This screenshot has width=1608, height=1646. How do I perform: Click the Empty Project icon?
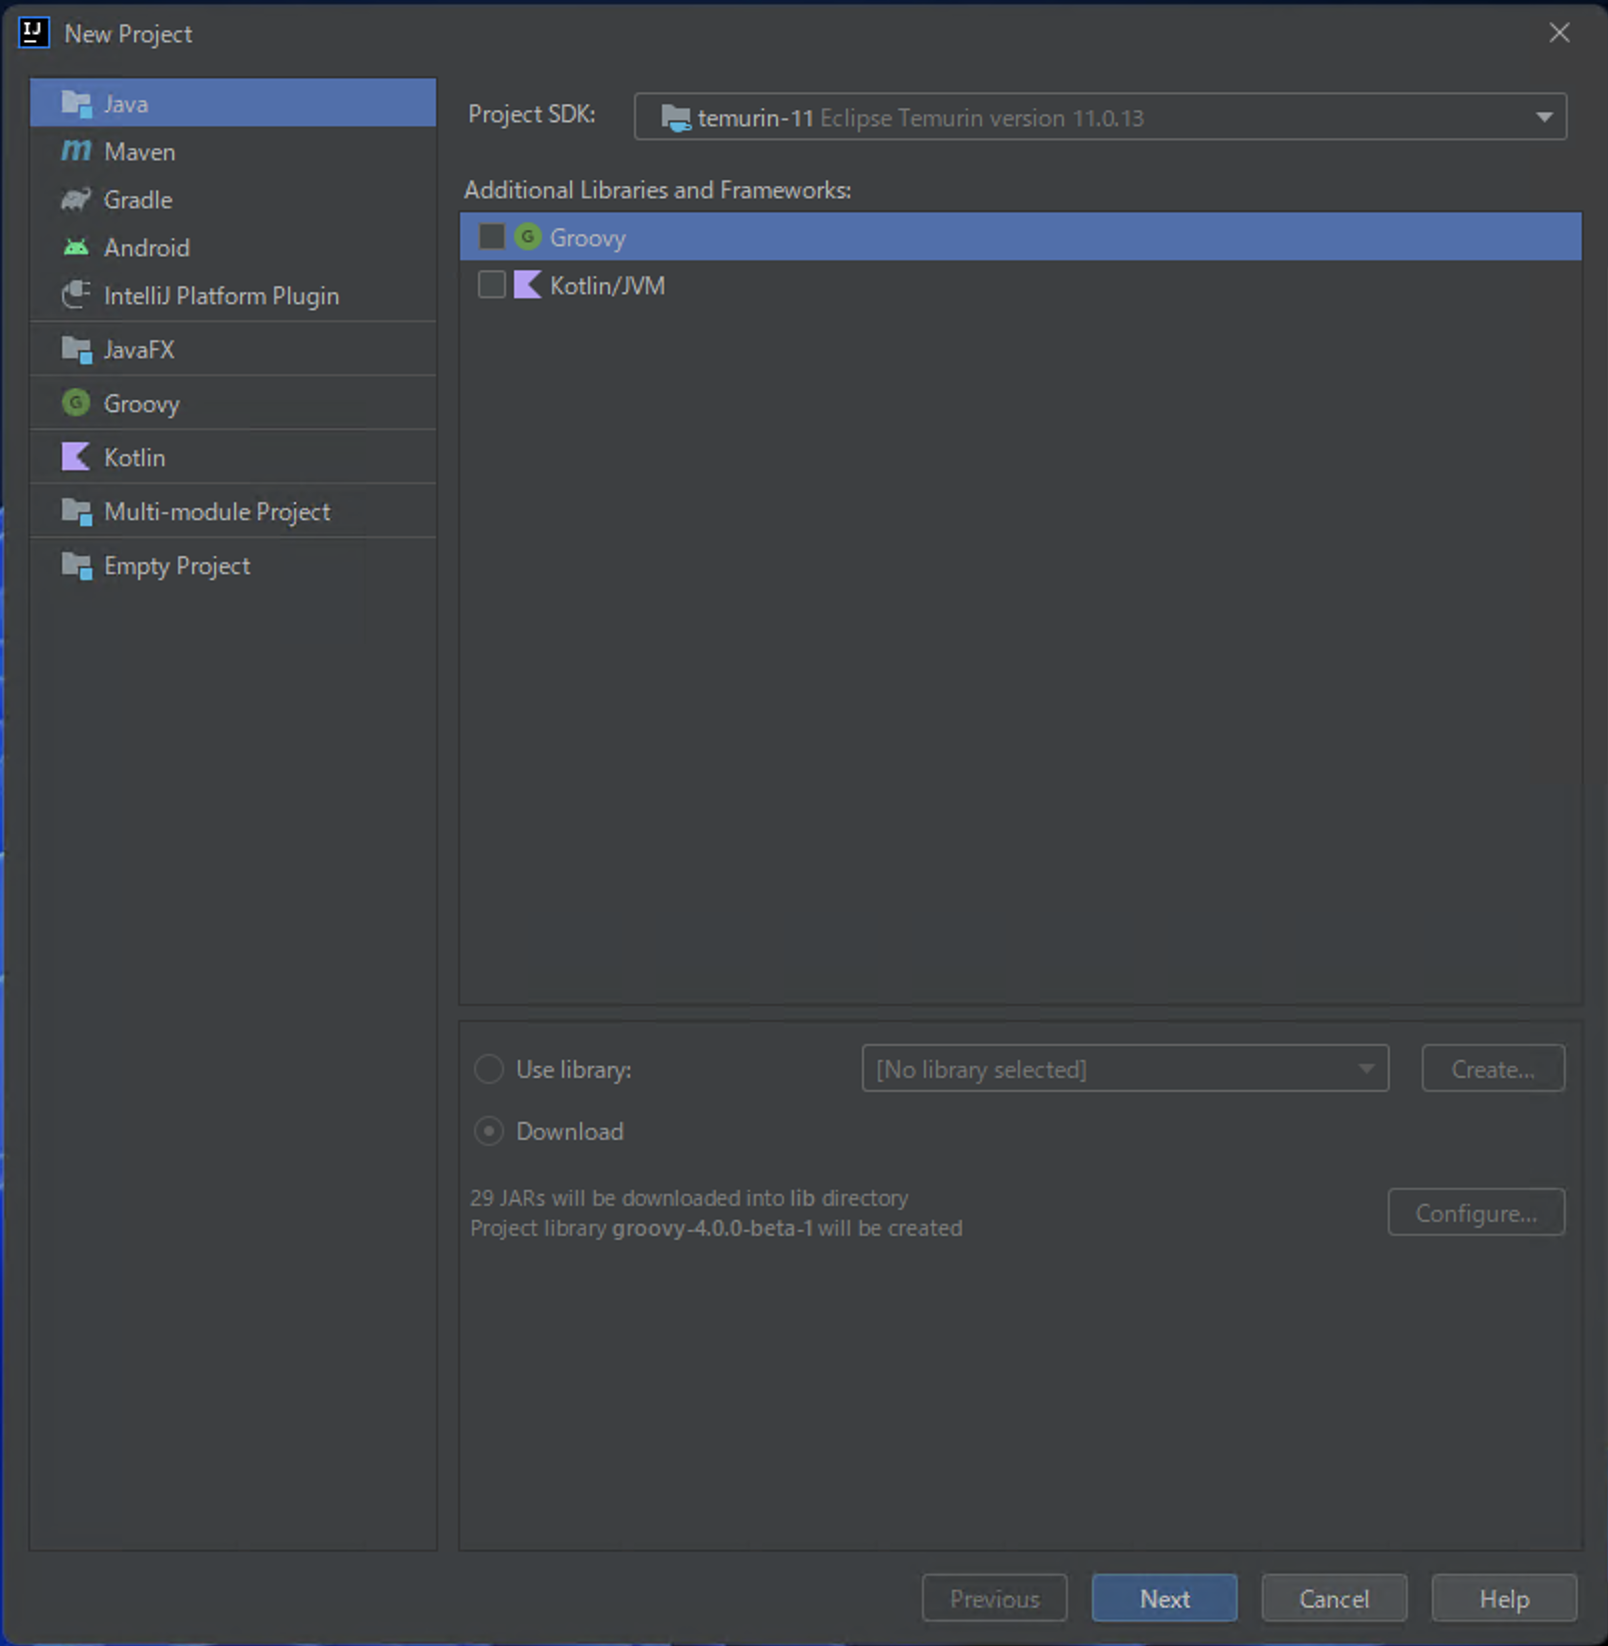(76, 565)
